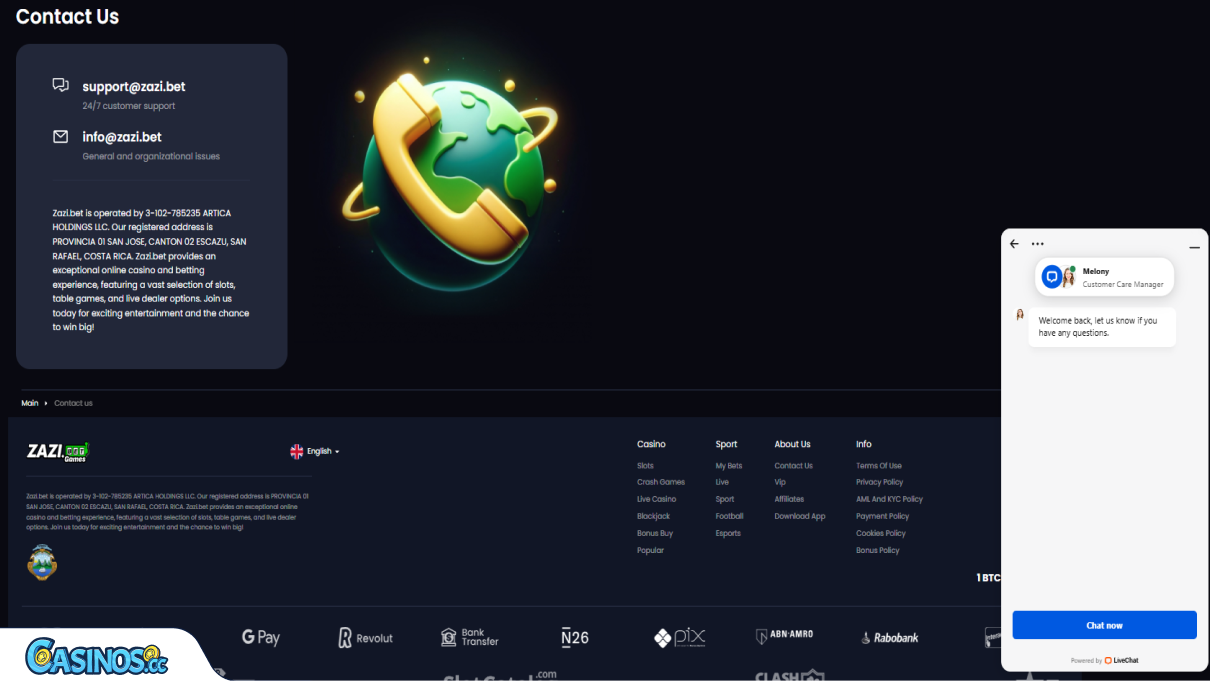Open Contact Us footer link
Screen dimensions: 1210x681
pos(794,466)
